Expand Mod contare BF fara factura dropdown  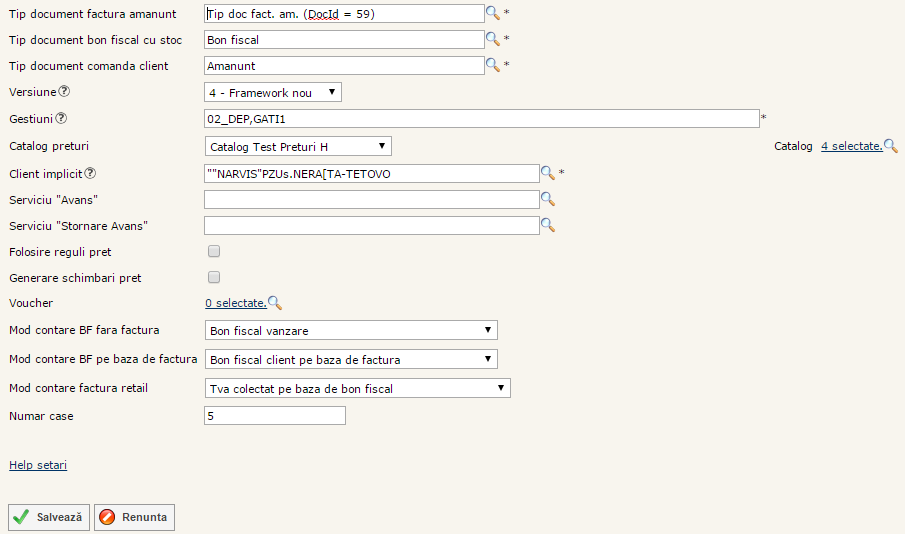click(x=350, y=330)
